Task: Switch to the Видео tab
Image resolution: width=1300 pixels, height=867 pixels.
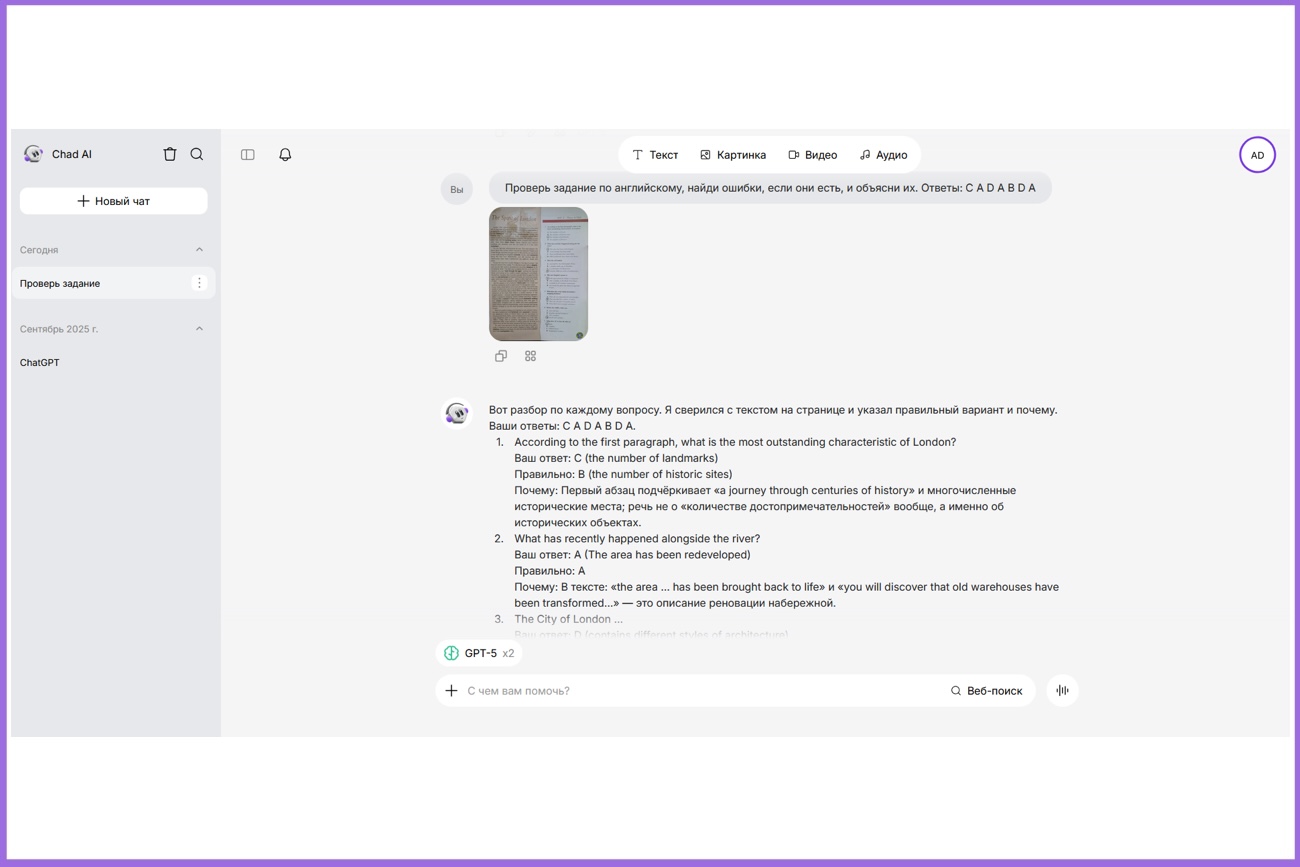Action: click(812, 155)
